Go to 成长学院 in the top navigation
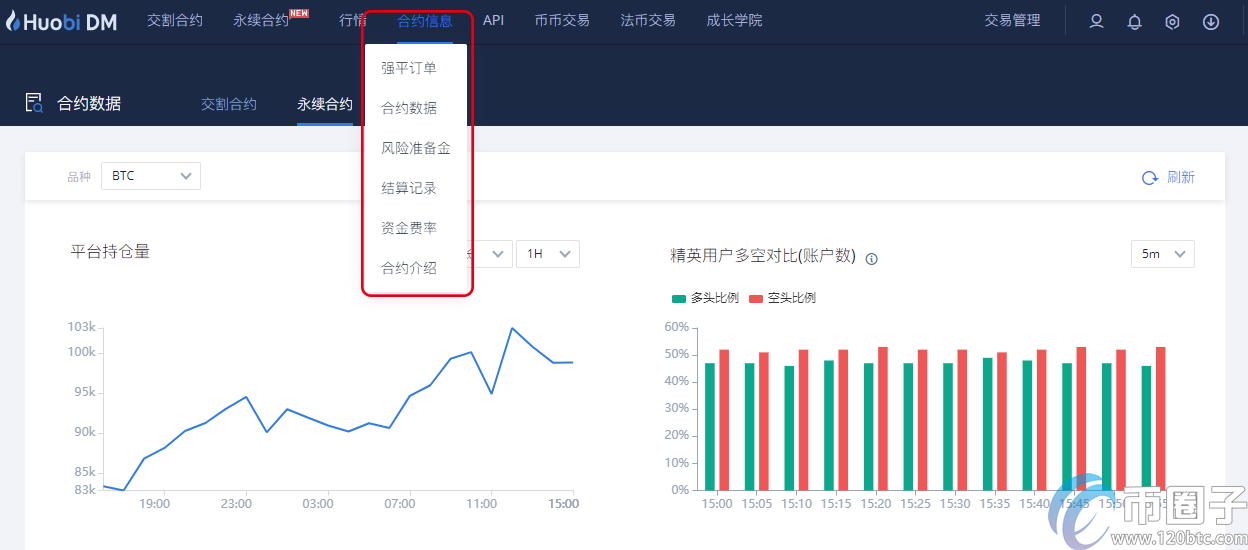The image size is (1248, 550). coord(734,20)
